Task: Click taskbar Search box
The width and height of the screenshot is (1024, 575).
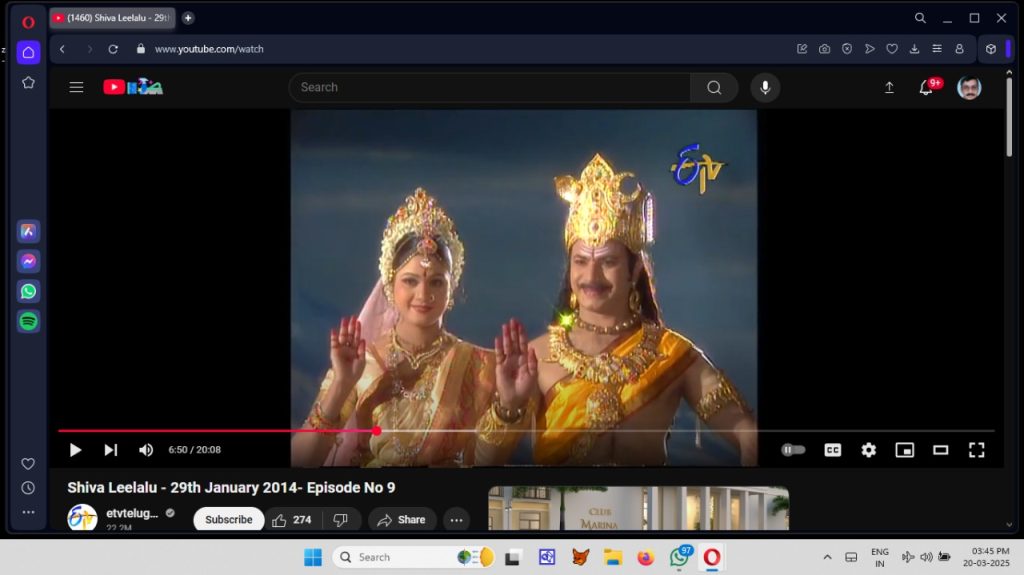Action: coord(415,557)
